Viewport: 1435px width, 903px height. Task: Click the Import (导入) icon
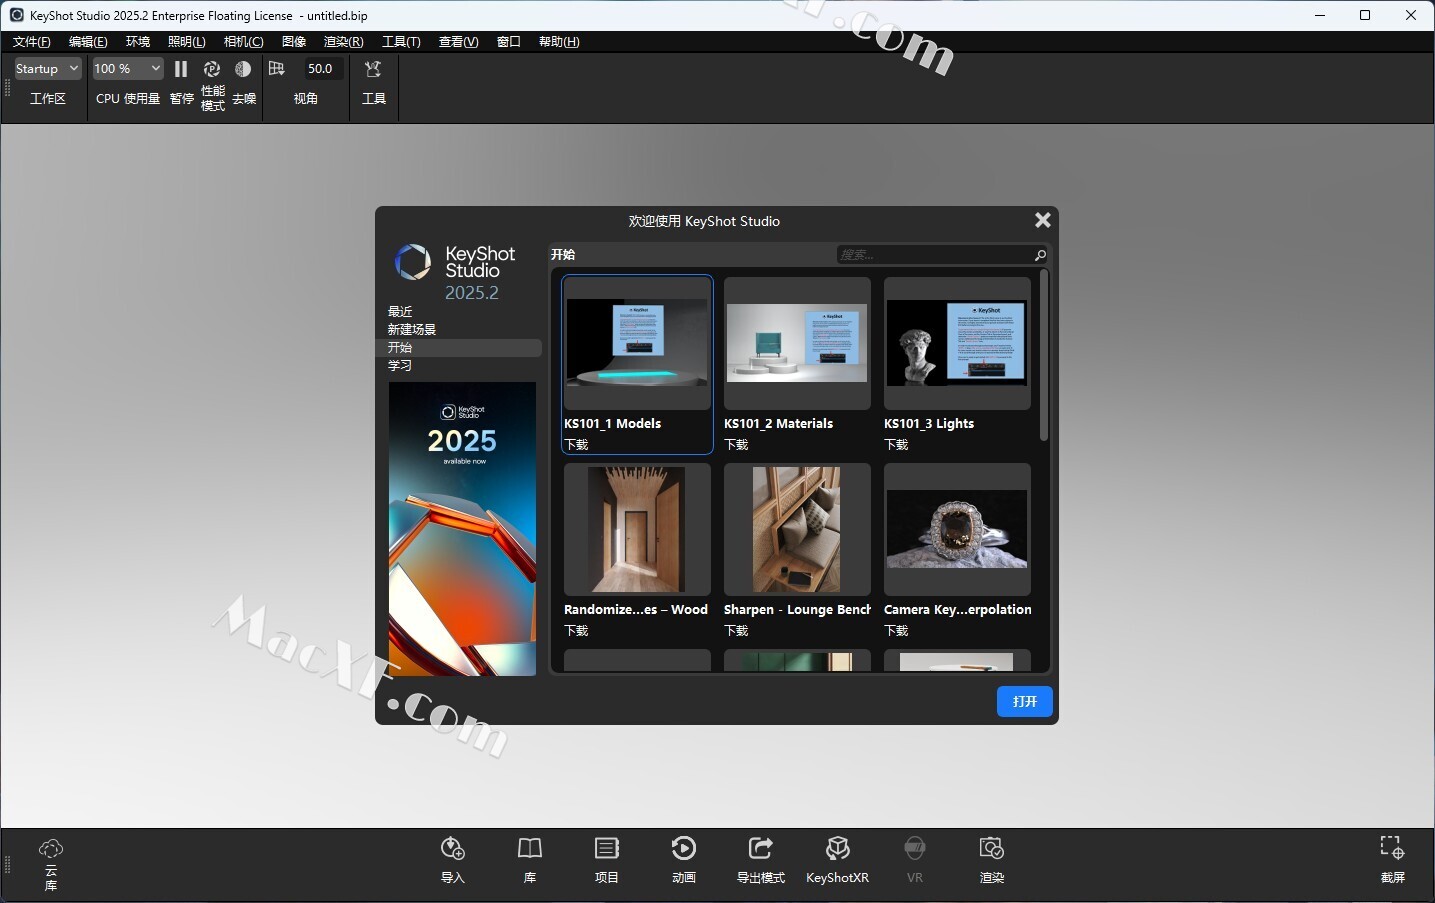click(453, 848)
